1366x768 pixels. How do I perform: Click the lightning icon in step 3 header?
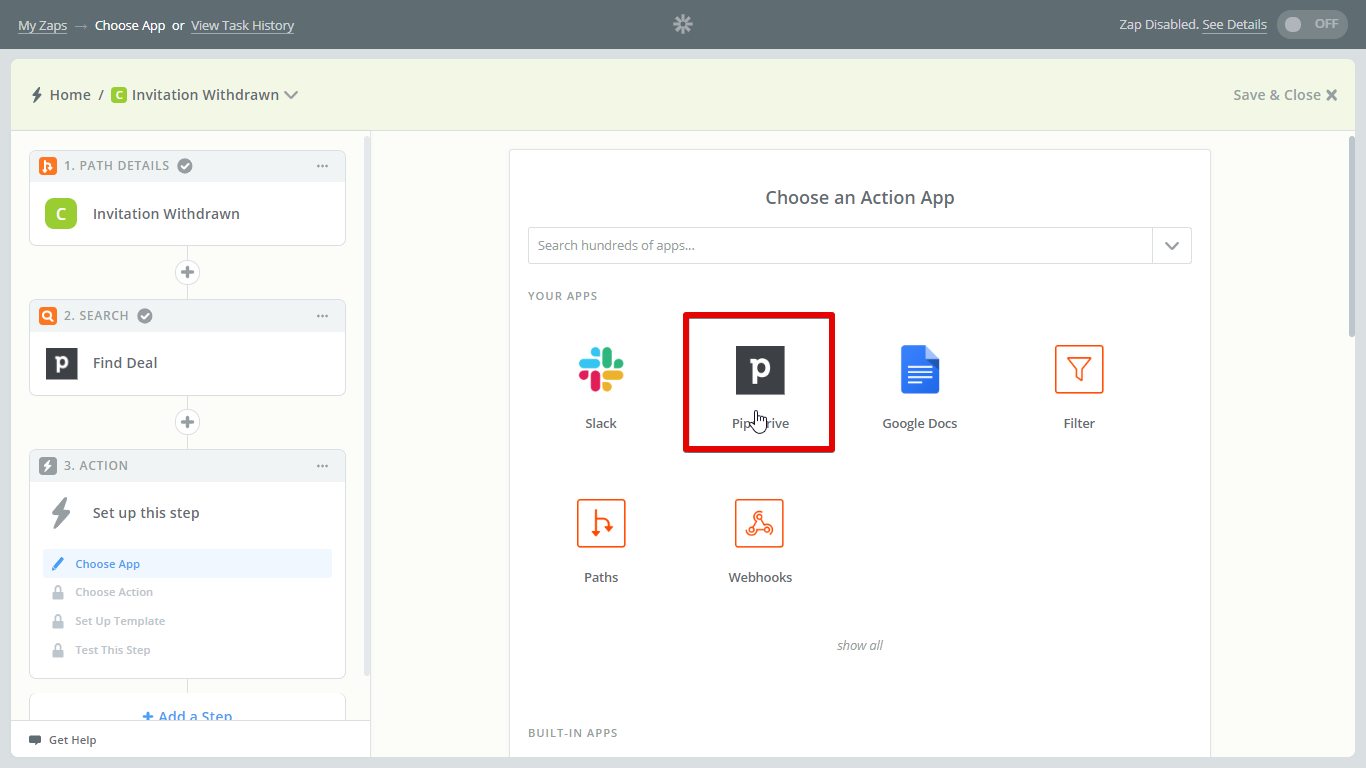[x=48, y=466]
